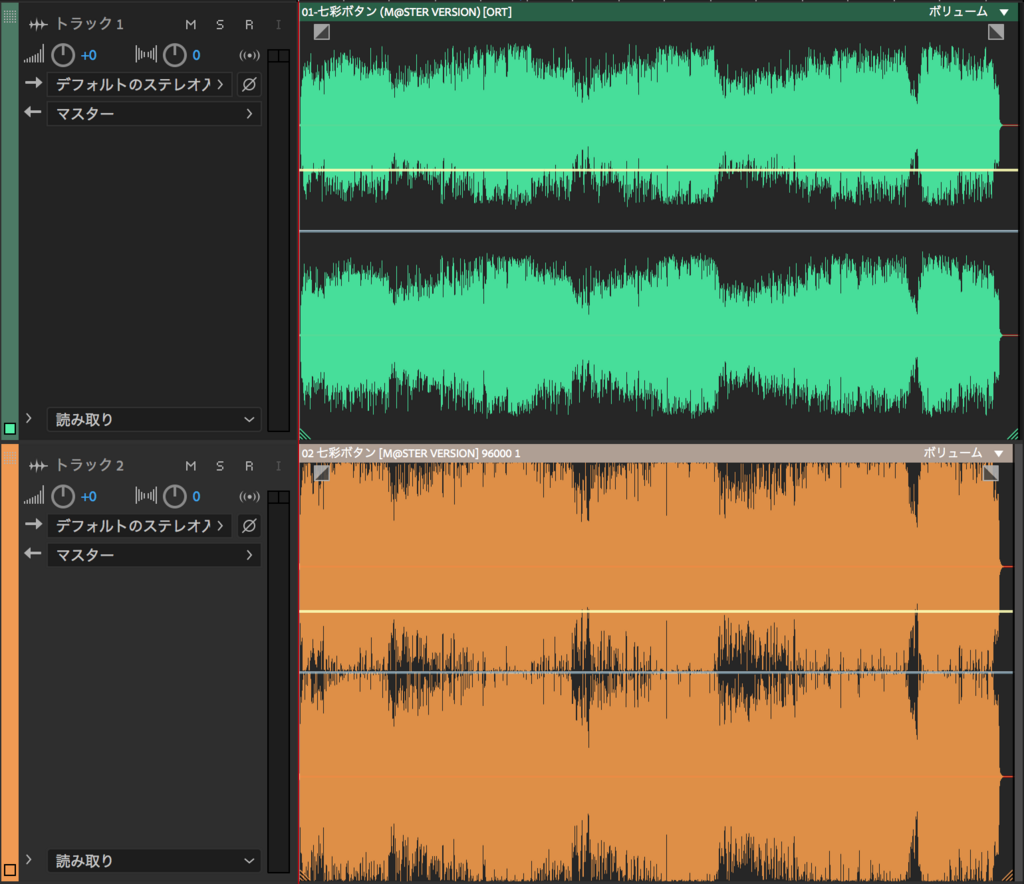Solo Track 1 with the S button
1024x884 pixels.
pos(220,25)
